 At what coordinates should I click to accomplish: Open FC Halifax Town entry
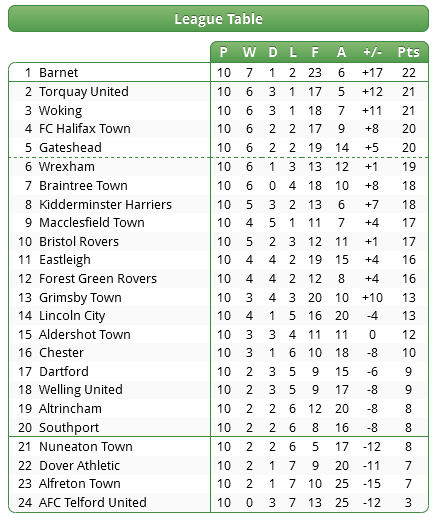click(x=85, y=129)
